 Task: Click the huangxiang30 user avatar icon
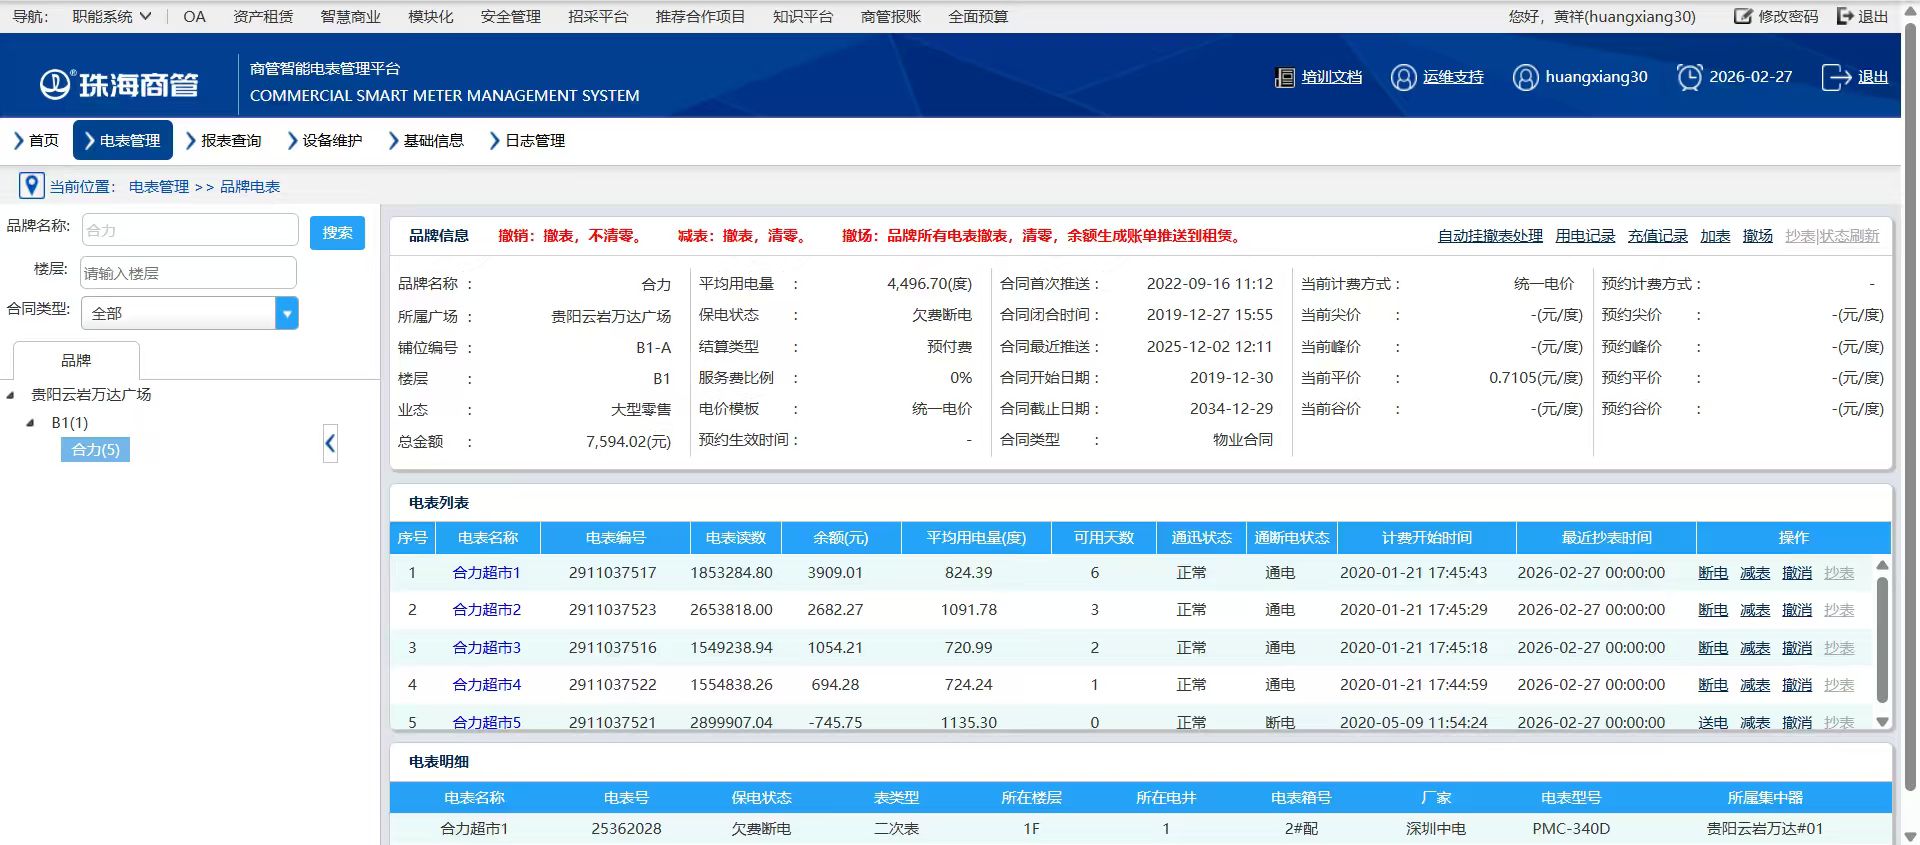1525,77
